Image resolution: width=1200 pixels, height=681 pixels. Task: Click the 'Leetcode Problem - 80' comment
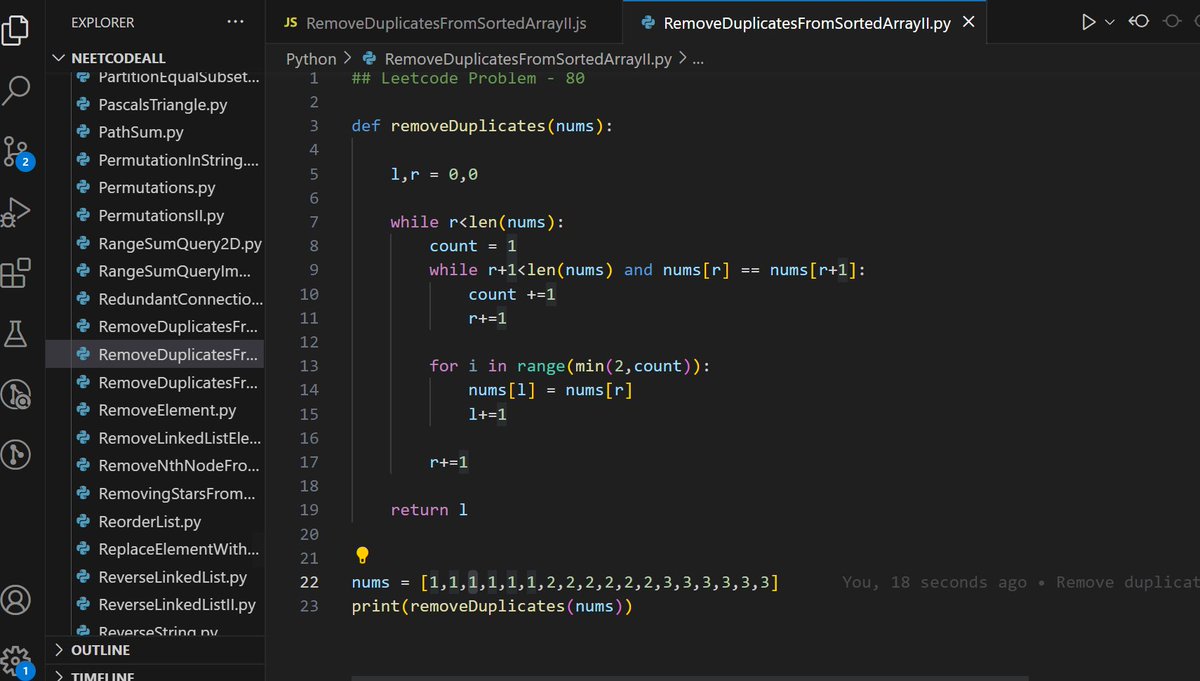click(468, 78)
